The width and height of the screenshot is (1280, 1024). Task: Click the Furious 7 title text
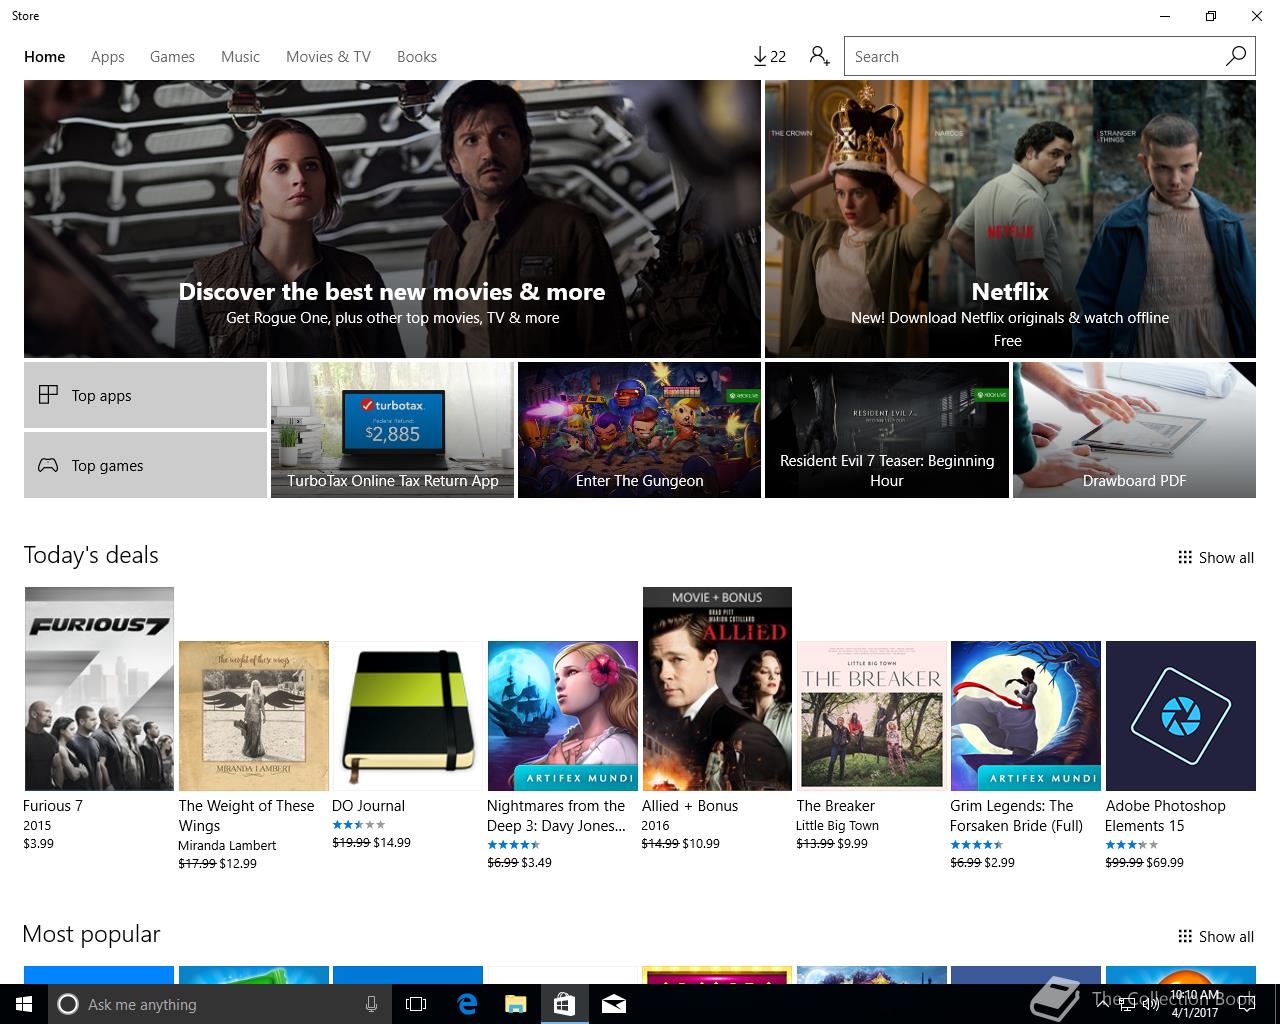coord(53,806)
